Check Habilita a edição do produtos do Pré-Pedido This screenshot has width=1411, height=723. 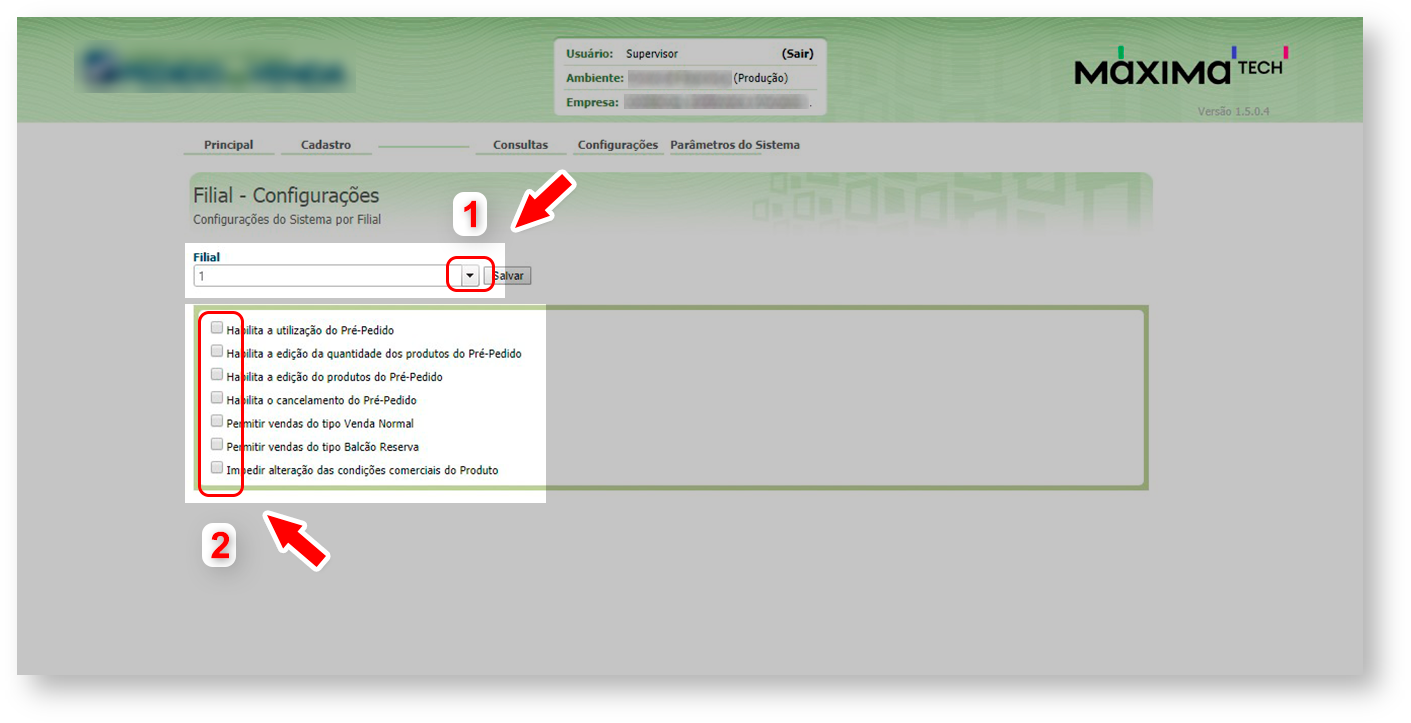pos(217,375)
